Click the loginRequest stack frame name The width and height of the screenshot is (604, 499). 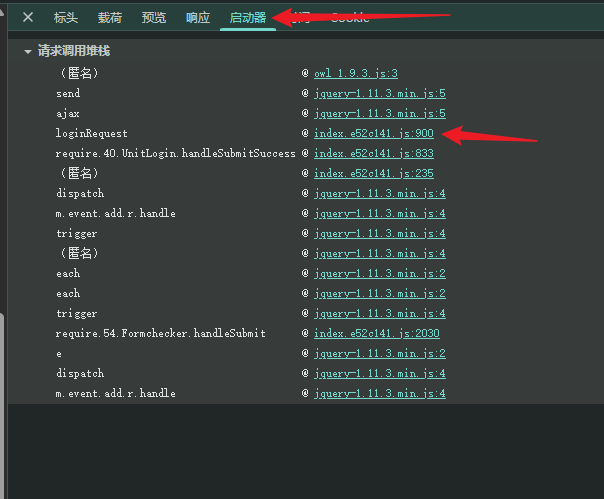(x=91, y=133)
